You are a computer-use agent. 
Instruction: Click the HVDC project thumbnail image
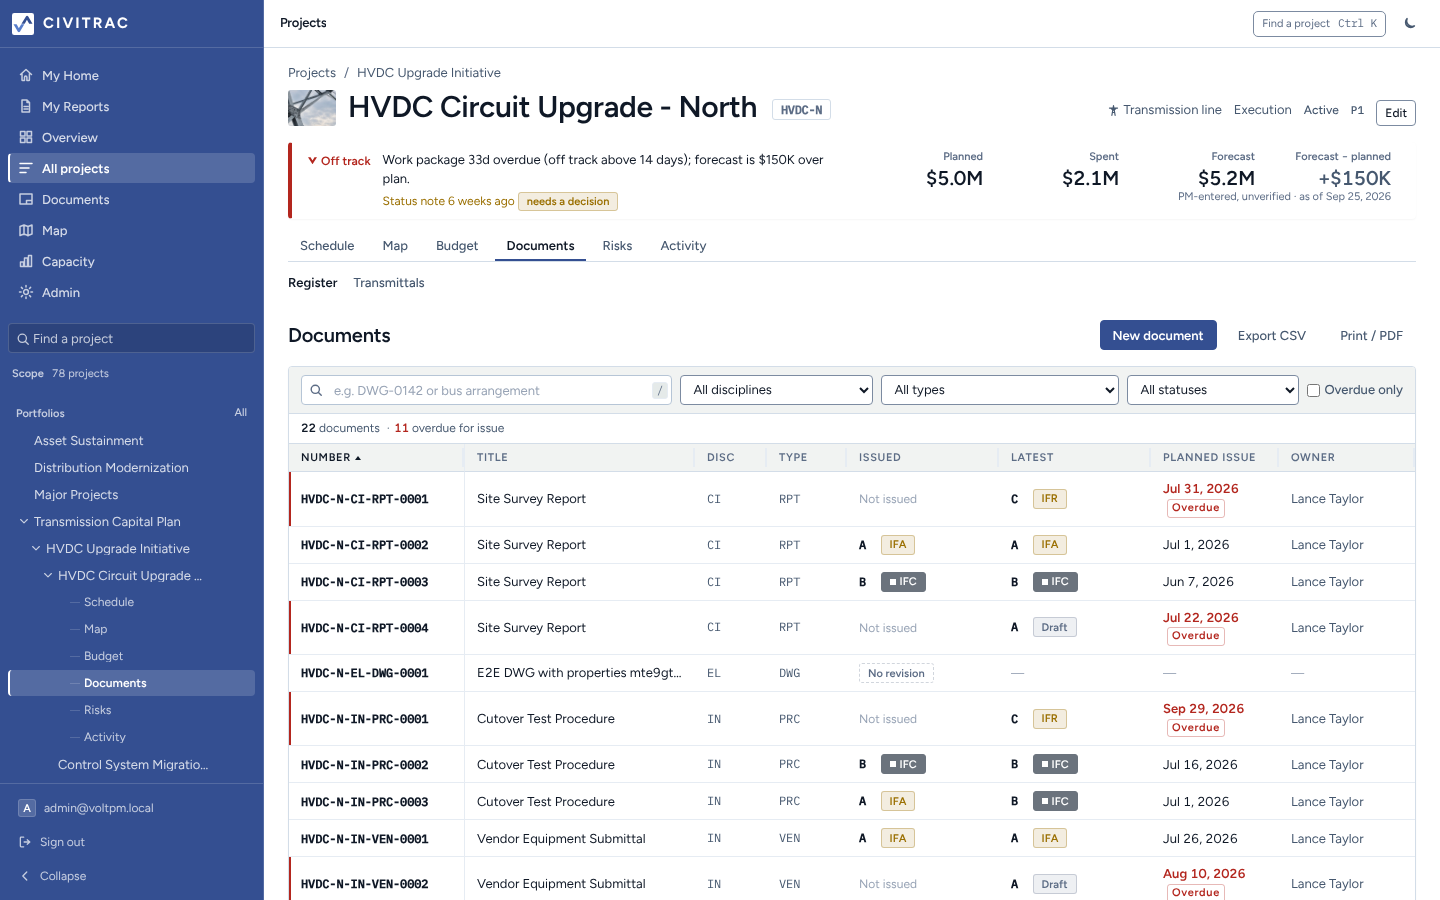click(312, 108)
